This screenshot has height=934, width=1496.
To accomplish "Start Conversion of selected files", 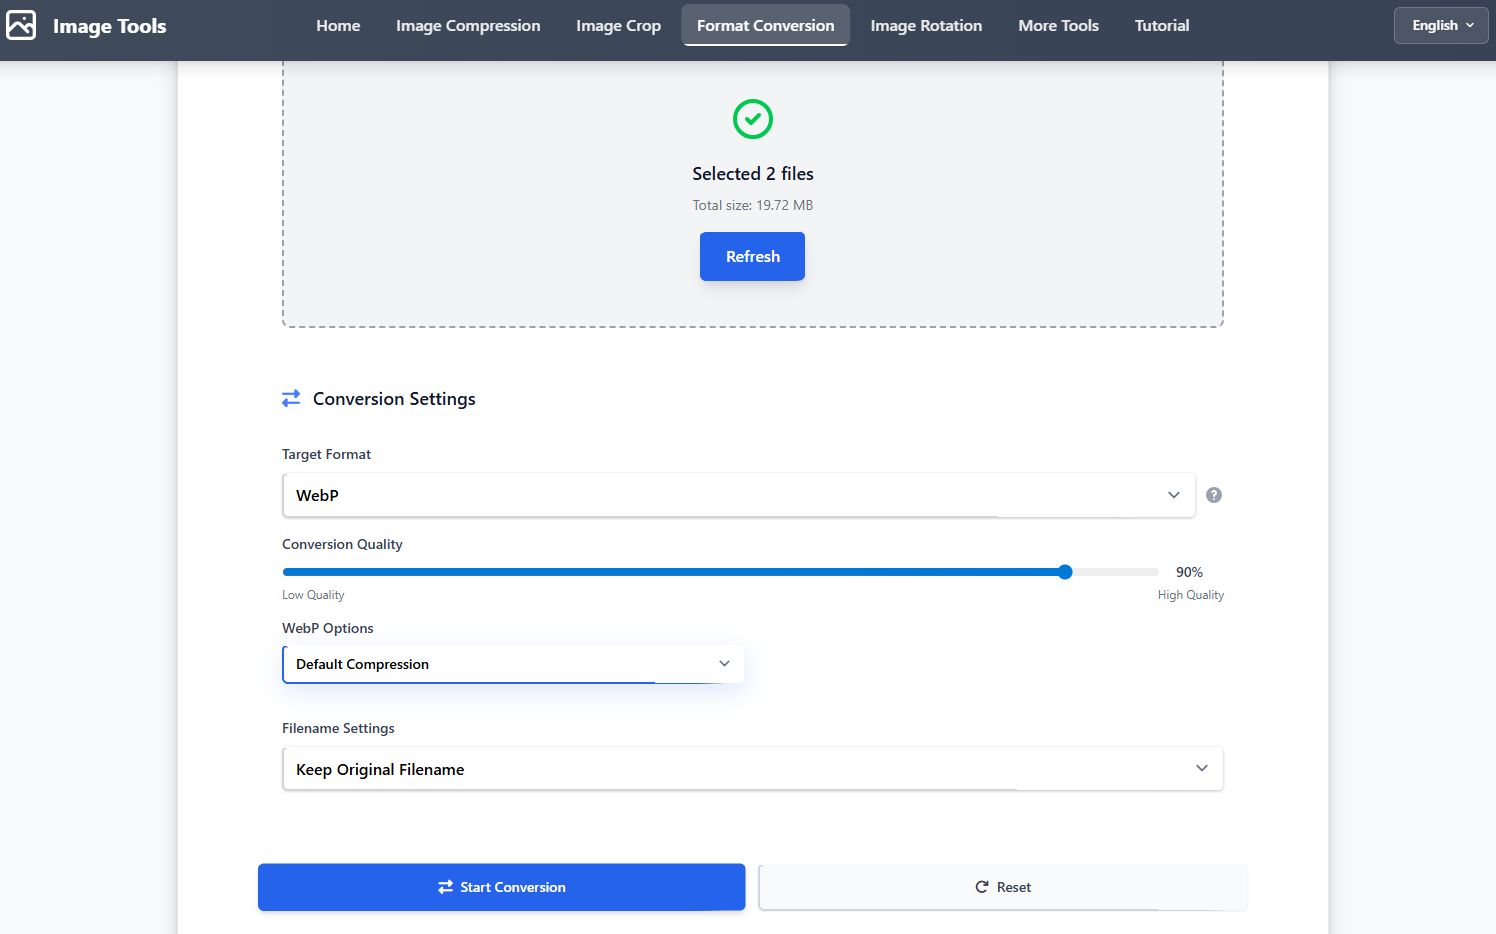I will pyautogui.click(x=502, y=887).
